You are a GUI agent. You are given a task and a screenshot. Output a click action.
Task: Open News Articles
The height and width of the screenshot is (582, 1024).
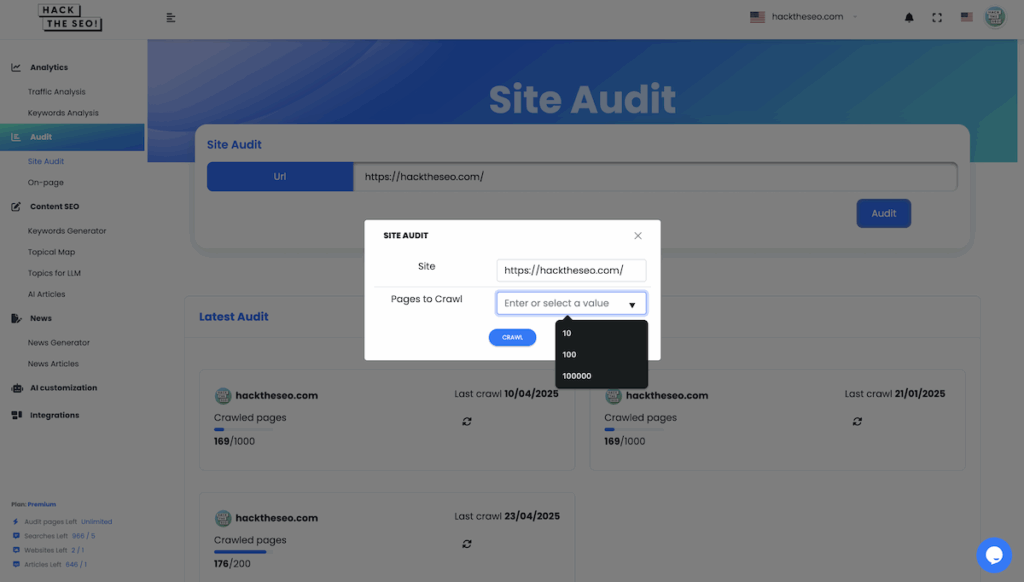coord(53,364)
